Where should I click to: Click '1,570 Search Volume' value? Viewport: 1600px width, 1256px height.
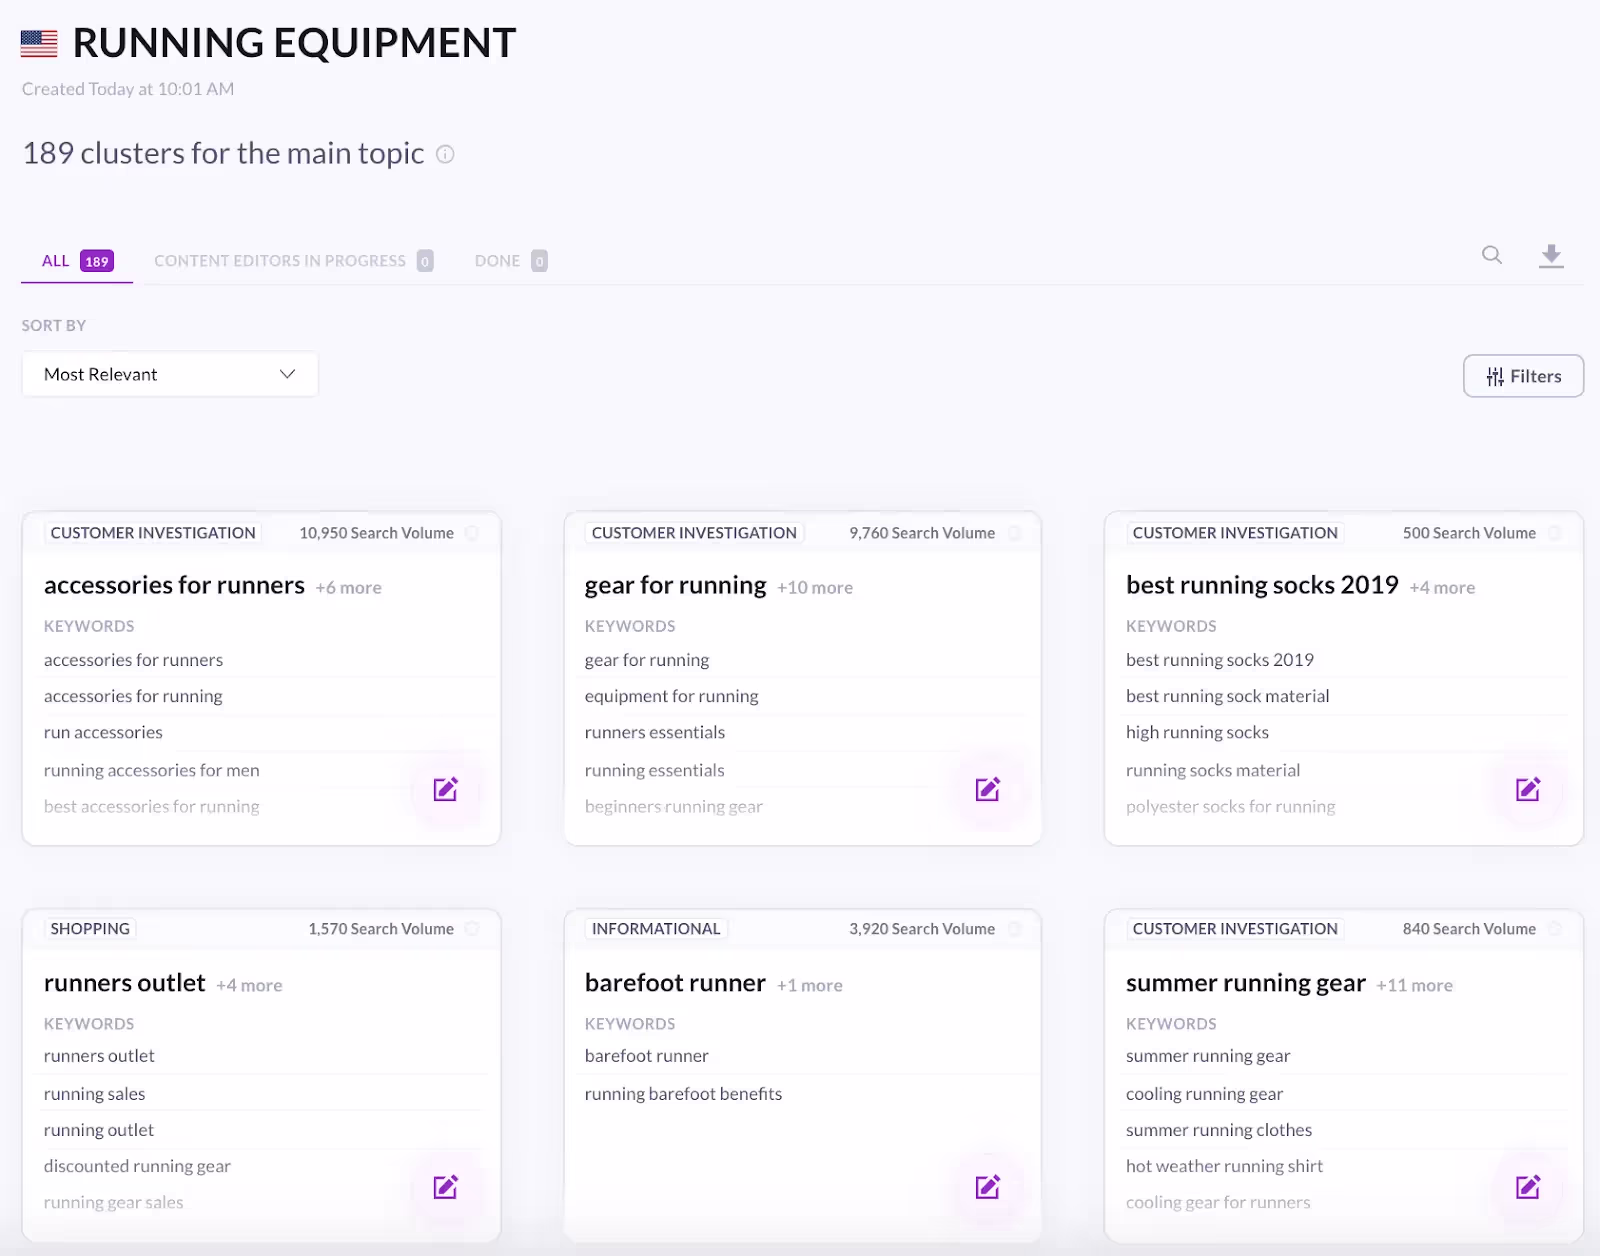click(381, 929)
